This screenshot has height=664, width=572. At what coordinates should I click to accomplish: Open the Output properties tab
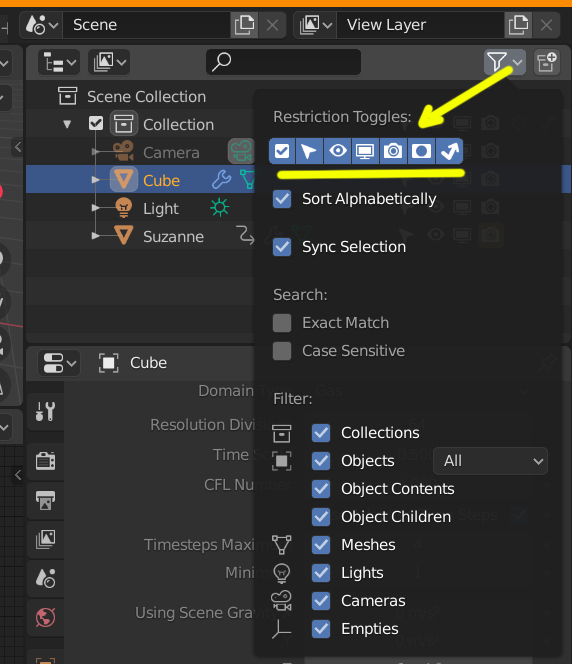(45, 500)
